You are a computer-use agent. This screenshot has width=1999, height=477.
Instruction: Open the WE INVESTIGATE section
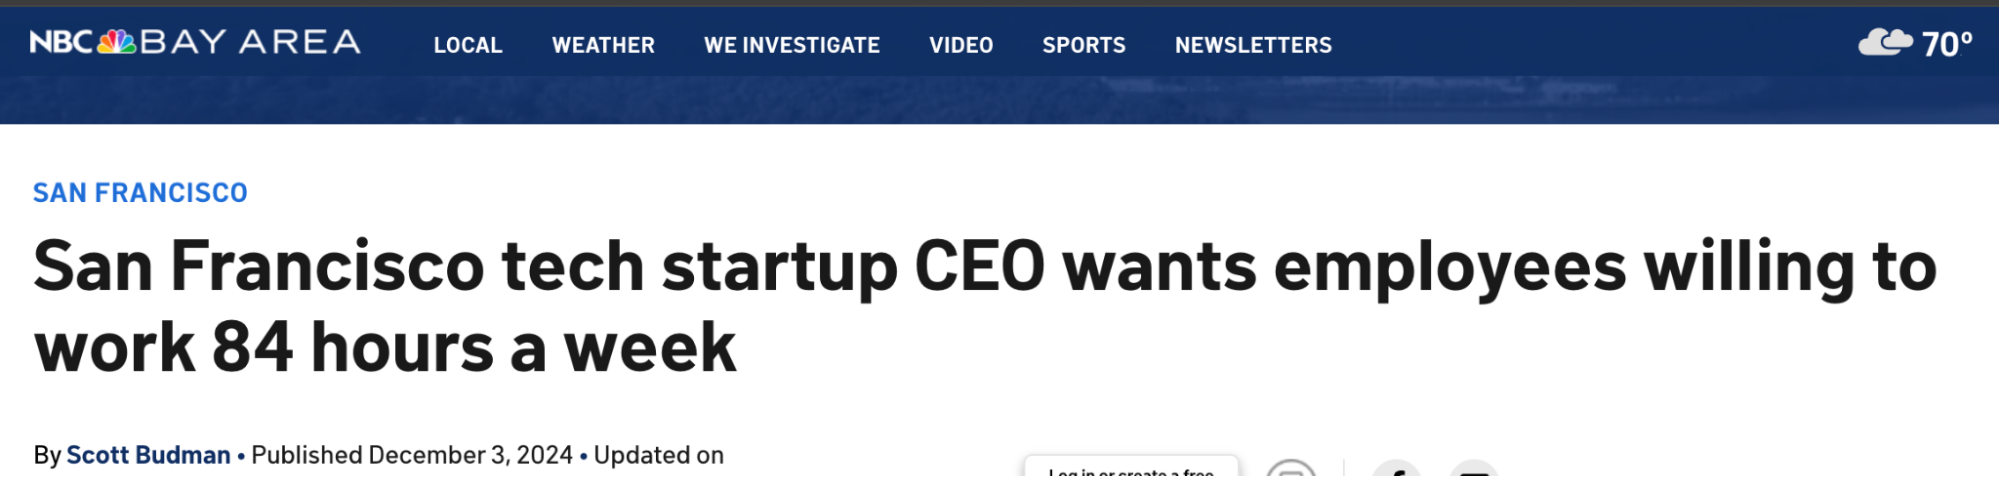tap(792, 45)
